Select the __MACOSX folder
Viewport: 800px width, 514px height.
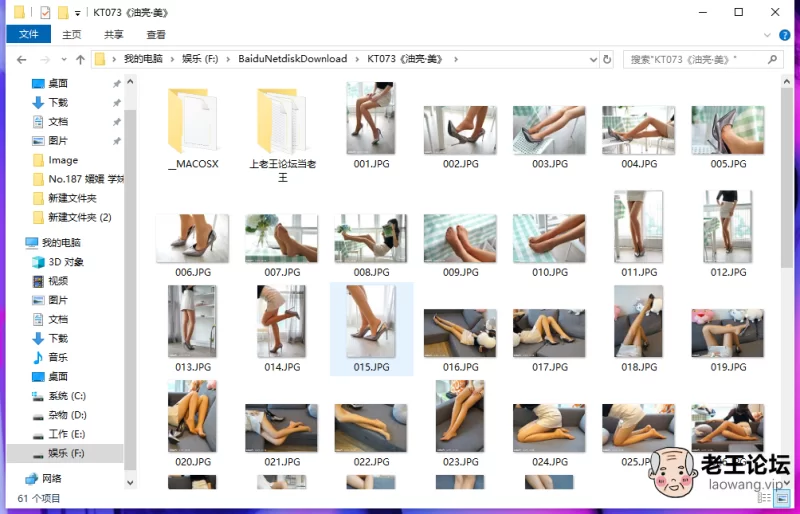[193, 128]
